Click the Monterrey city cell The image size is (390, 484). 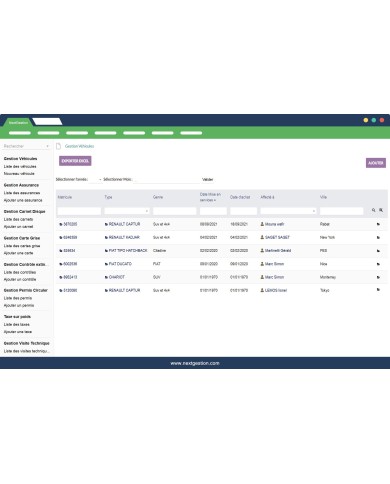tap(328, 277)
